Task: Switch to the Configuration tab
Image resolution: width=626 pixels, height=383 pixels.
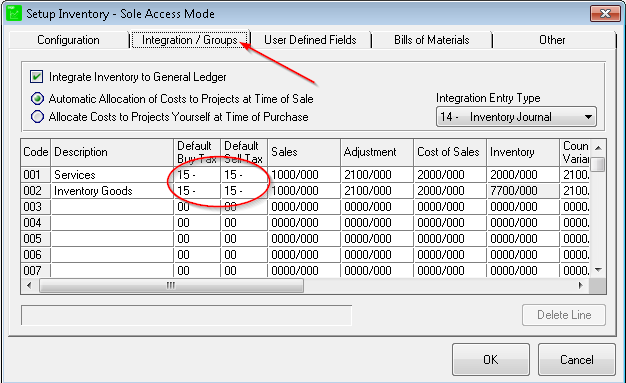Action: [68, 40]
